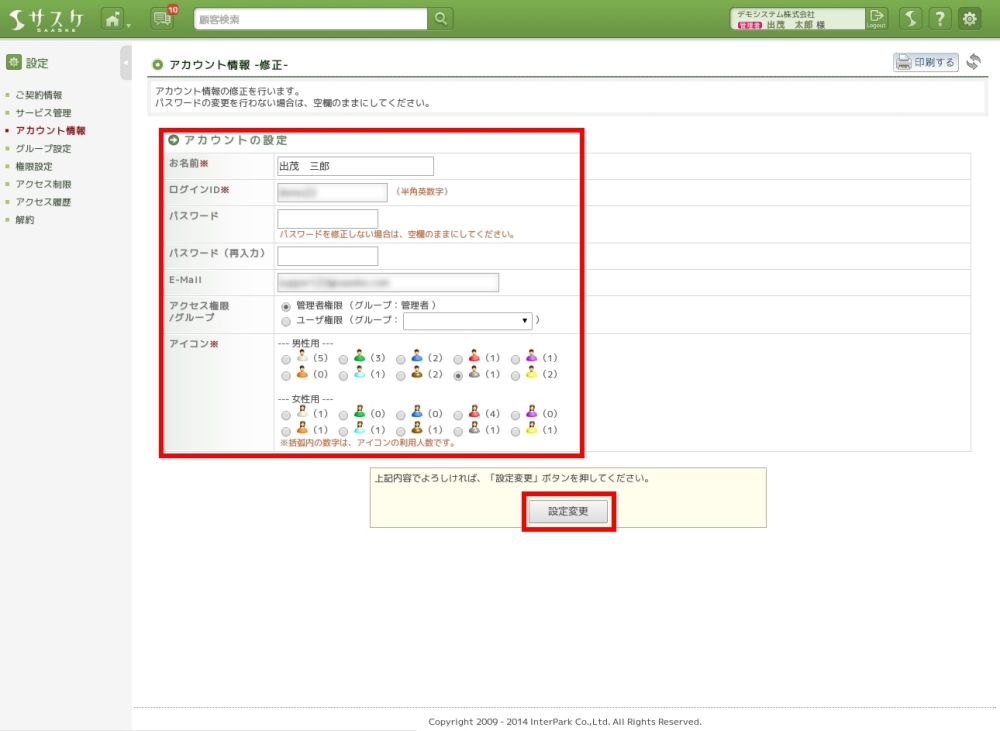
Task: Select orange female avatar radio
Action: [x=286, y=432]
